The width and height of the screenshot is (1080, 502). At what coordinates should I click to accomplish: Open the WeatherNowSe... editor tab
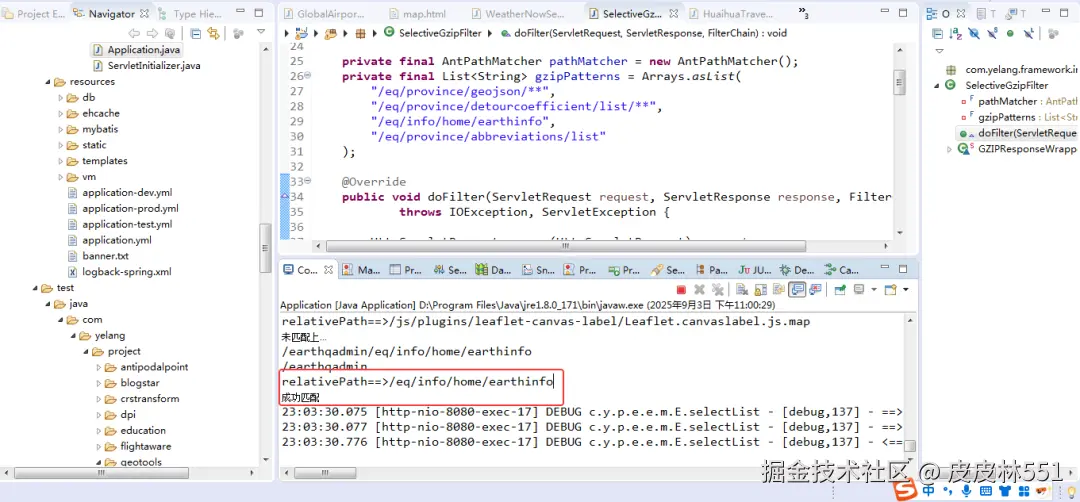tap(517, 13)
